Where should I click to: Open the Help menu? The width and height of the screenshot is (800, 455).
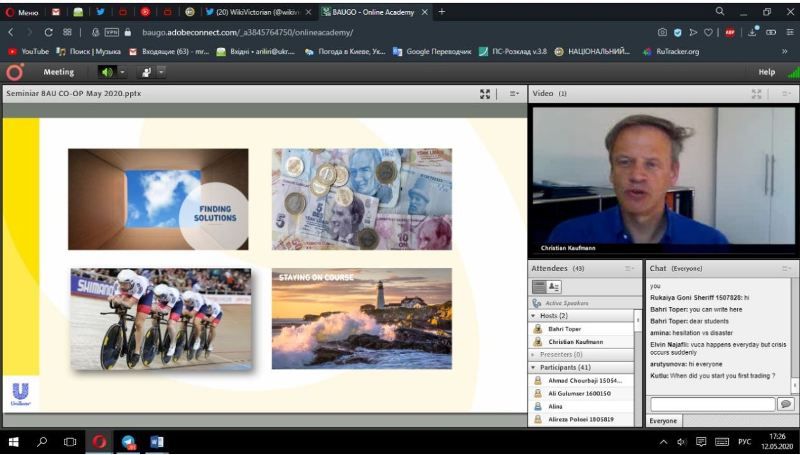tap(766, 72)
